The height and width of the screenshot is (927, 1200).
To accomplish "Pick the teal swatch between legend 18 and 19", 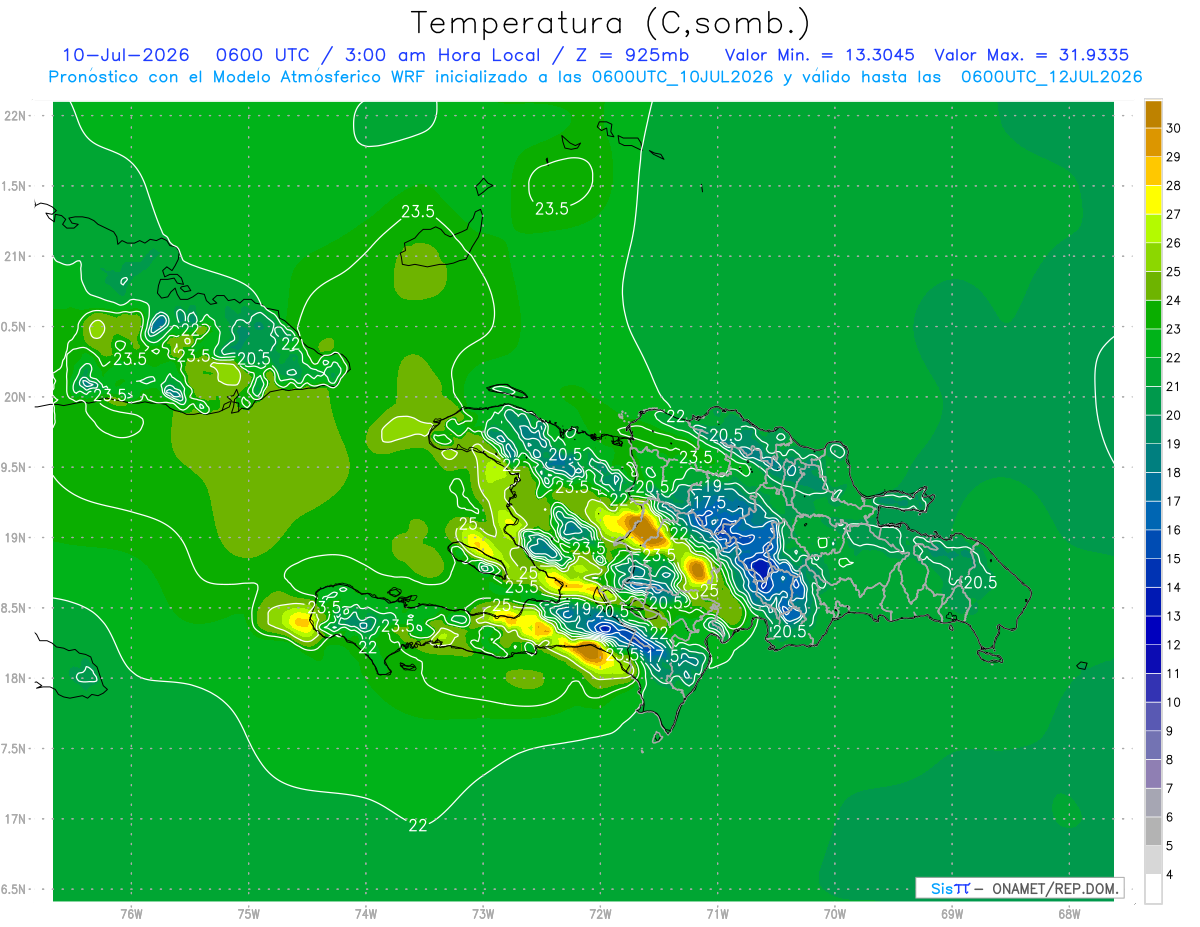I will pyautogui.click(x=1153, y=458).
